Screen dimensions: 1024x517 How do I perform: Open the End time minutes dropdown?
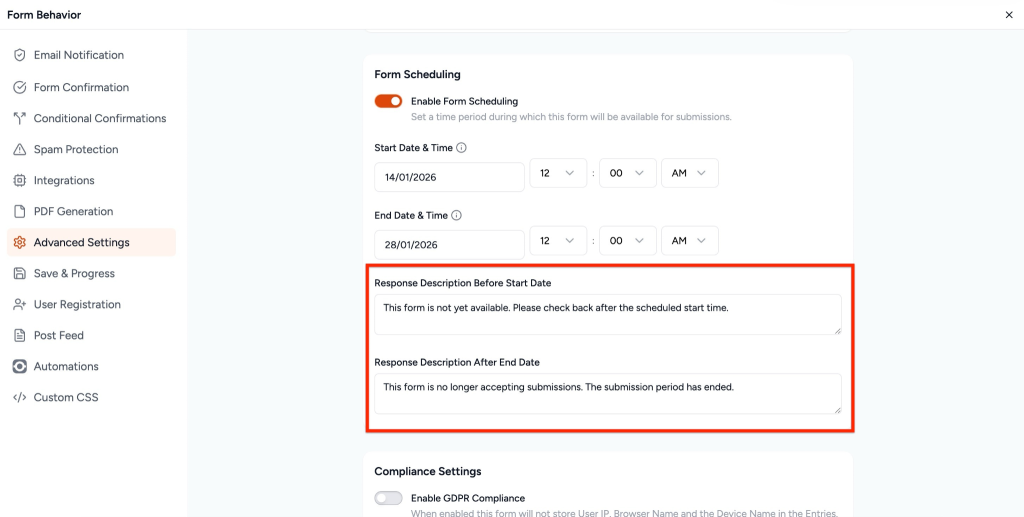(627, 241)
